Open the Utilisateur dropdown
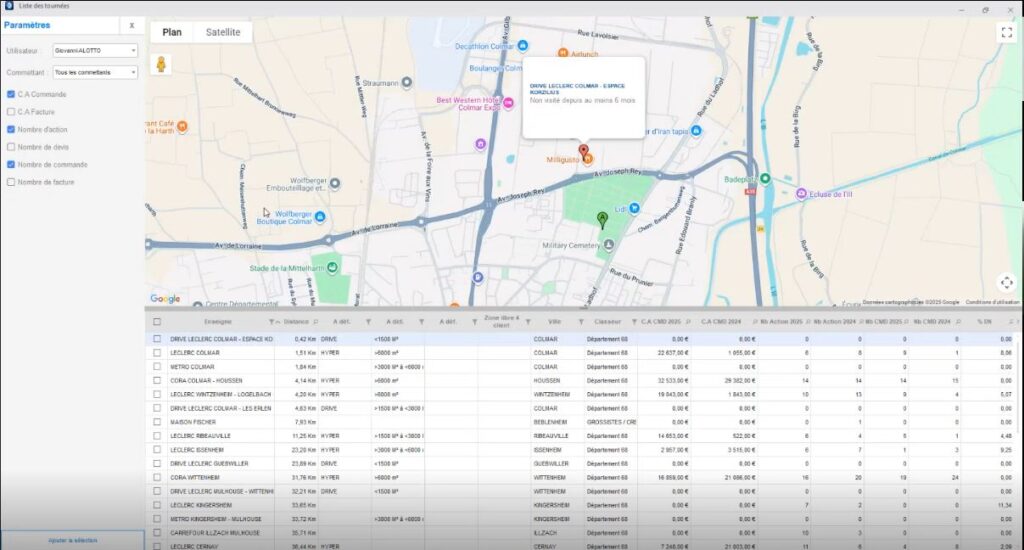This screenshot has height=550, width=1024. (96, 50)
